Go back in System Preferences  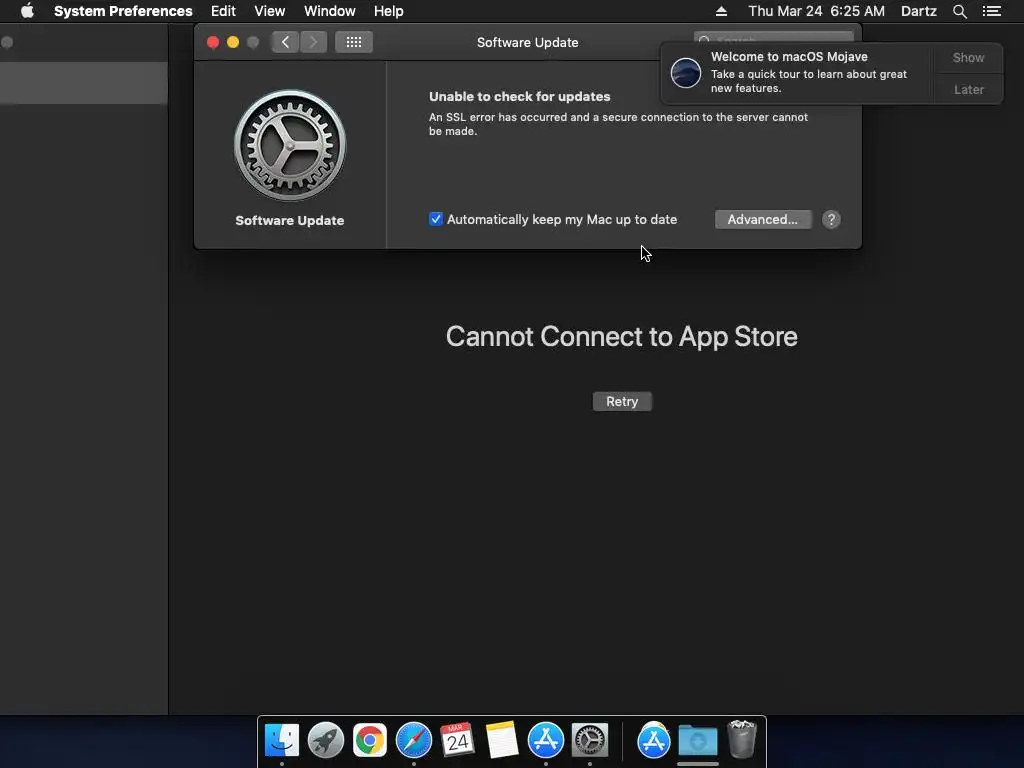(x=285, y=42)
